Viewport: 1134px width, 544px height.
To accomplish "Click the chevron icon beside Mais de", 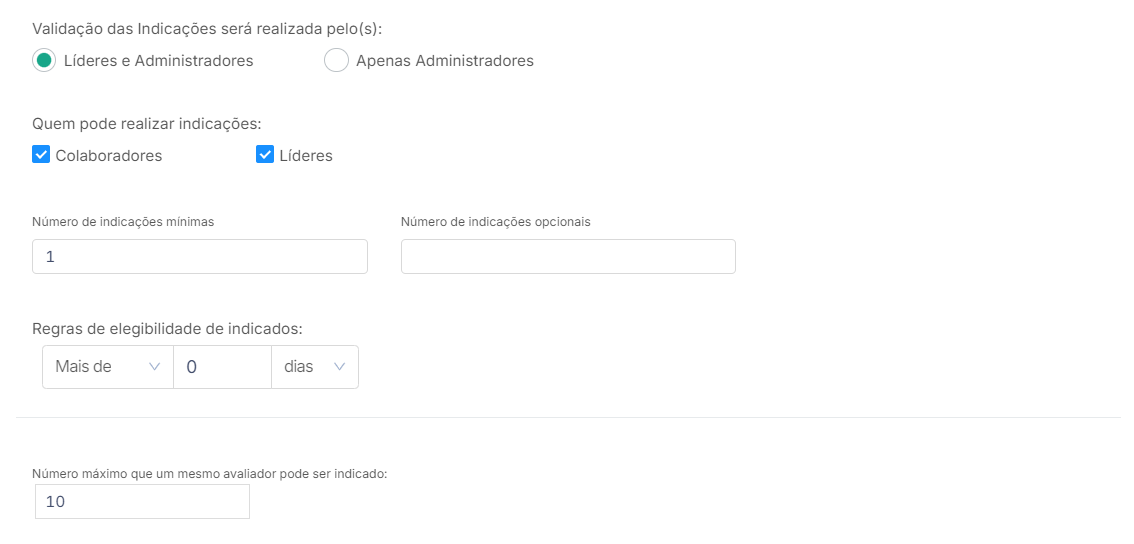I will tap(153, 367).
